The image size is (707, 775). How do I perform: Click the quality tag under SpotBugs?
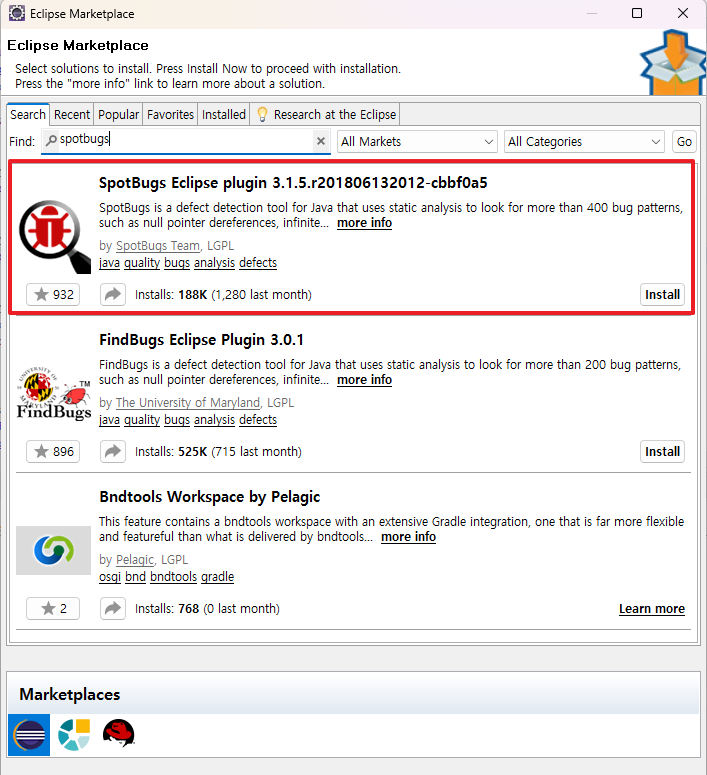(x=142, y=263)
